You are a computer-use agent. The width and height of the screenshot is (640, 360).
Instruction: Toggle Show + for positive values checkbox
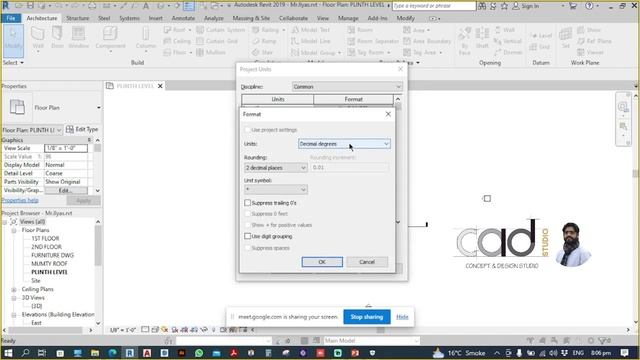tap(247, 225)
